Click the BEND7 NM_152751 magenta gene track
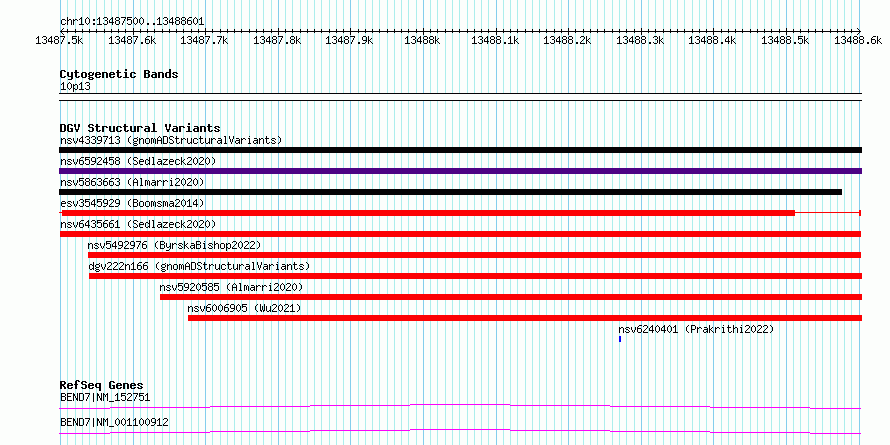 [x=460, y=406]
